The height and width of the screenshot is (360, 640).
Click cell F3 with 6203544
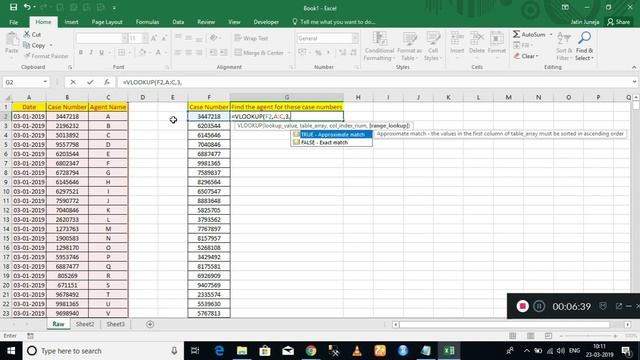pyautogui.click(x=209, y=126)
